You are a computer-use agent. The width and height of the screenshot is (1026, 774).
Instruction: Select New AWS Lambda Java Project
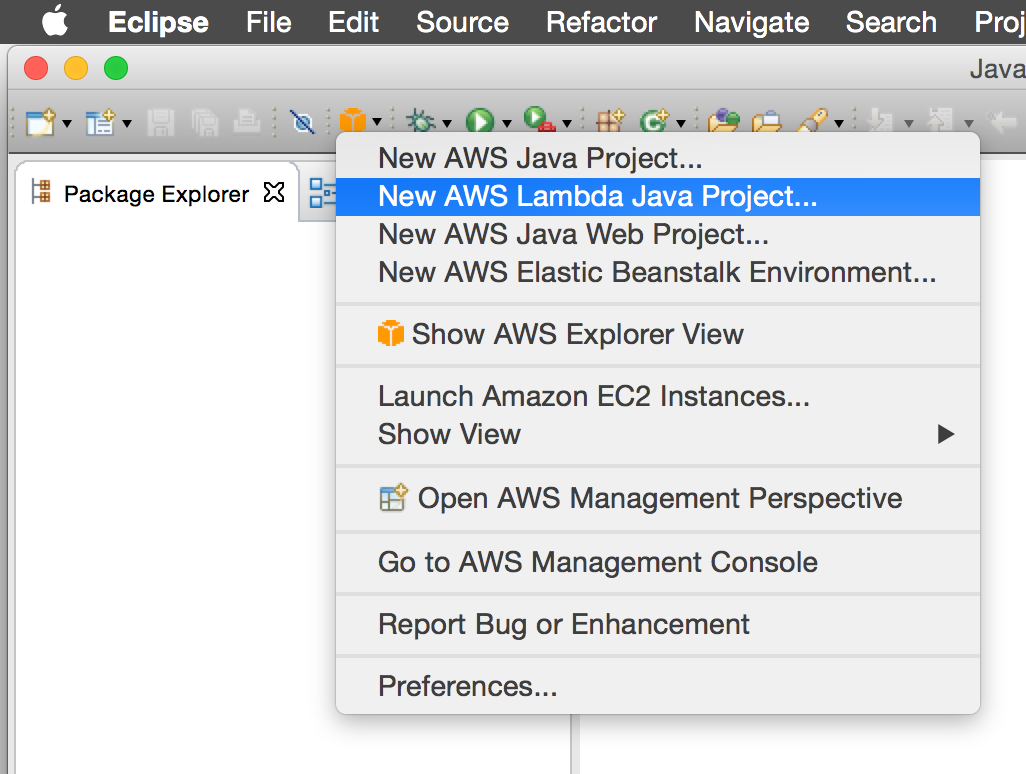point(597,196)
